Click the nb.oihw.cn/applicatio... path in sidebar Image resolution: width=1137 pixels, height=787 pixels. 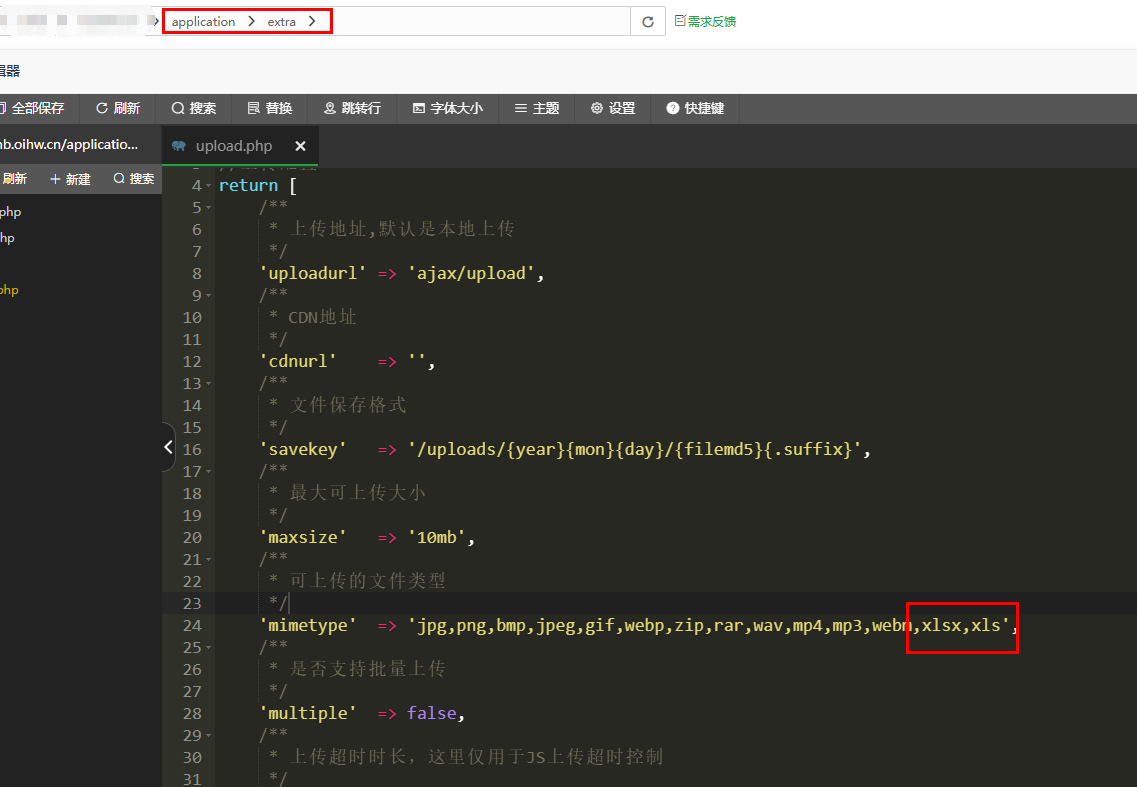[69, 144]
